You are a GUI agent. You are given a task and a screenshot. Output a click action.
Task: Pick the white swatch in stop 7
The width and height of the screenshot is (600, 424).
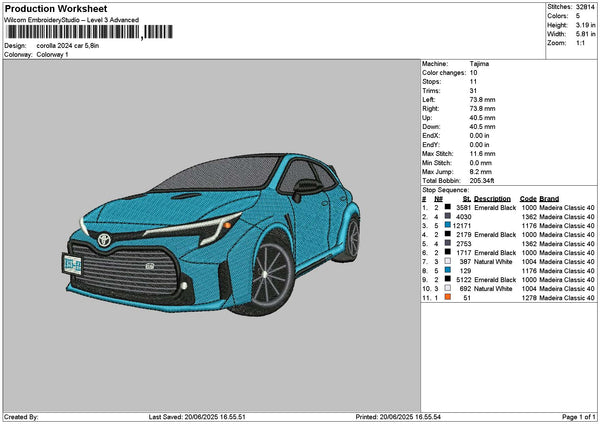[449, 261]
